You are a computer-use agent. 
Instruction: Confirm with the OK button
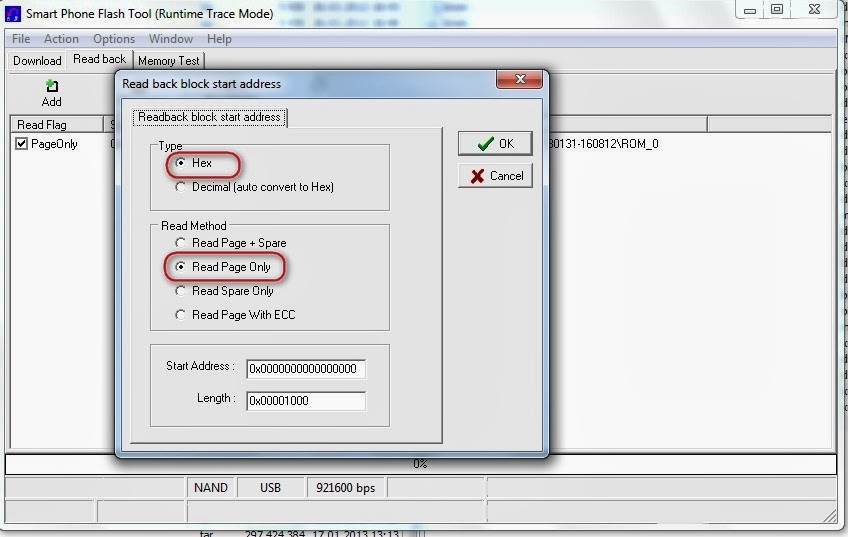(495, 143)
